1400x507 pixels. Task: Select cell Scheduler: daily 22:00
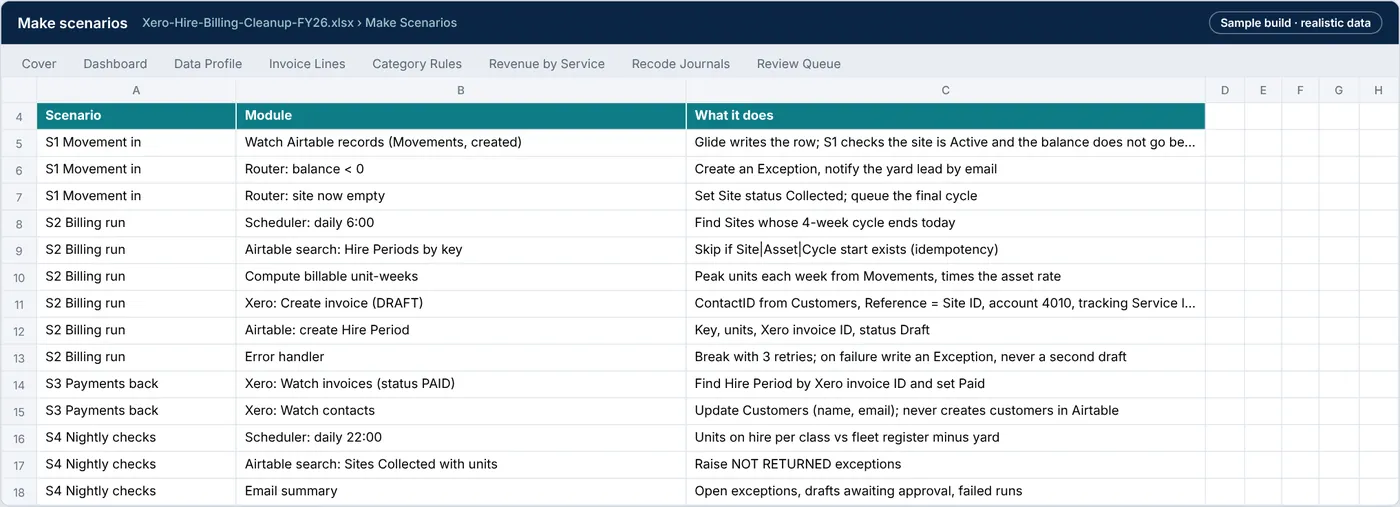pyautogui.click(x=461, y=437)
